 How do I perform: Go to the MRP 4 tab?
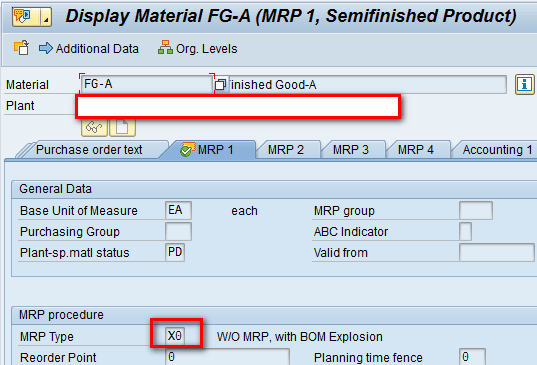click(x=416, y=150)
